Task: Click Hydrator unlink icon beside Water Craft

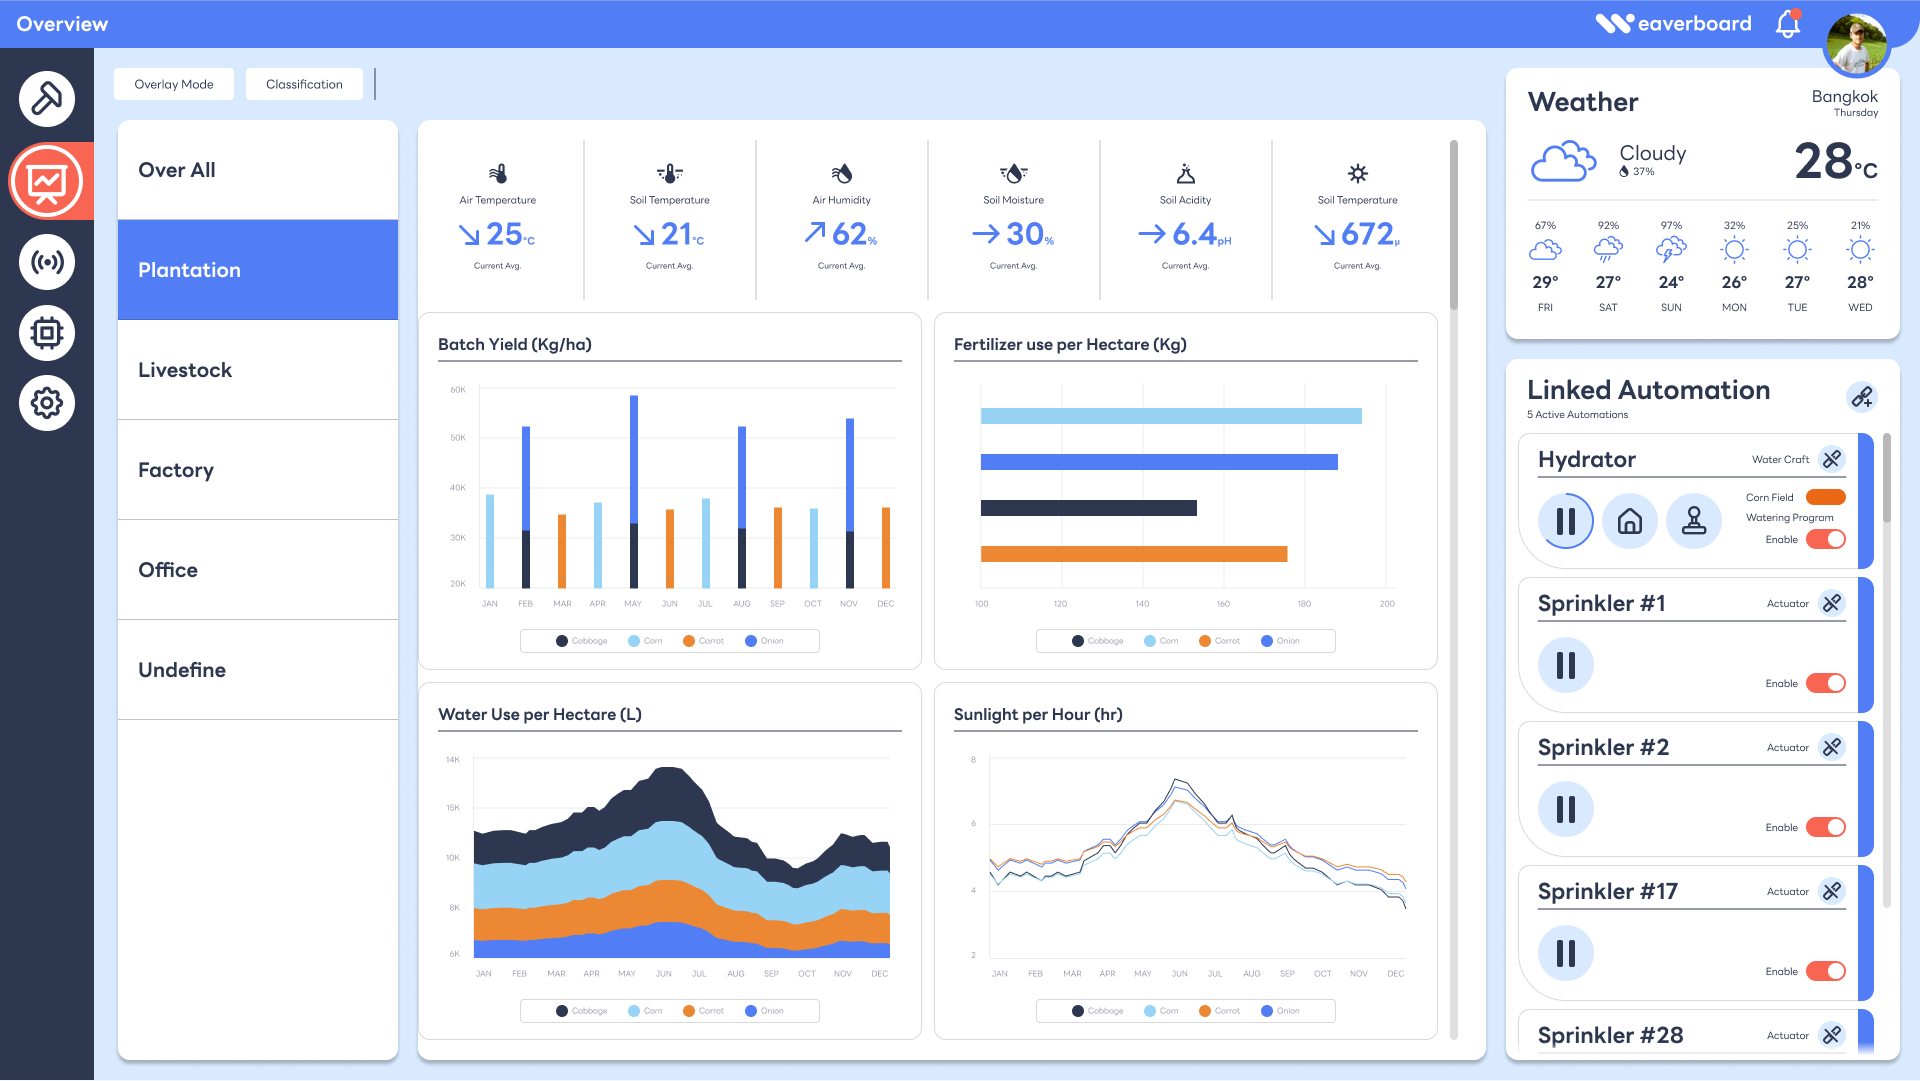Action: [1831, 459]
